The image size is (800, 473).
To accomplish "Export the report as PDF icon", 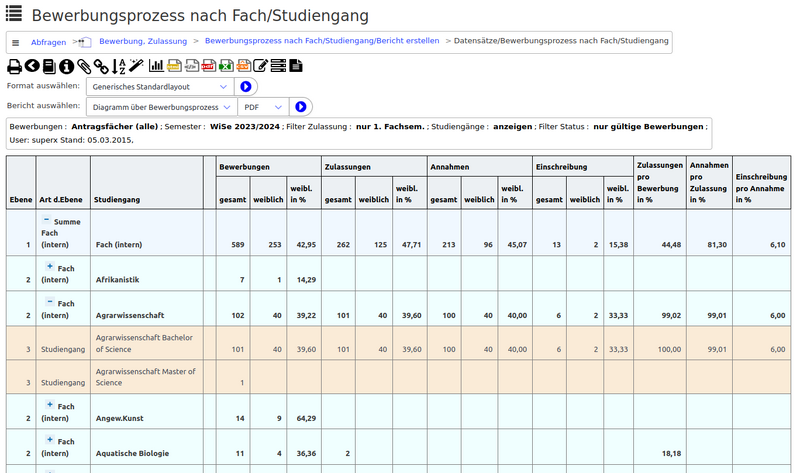I will point(208,65).
